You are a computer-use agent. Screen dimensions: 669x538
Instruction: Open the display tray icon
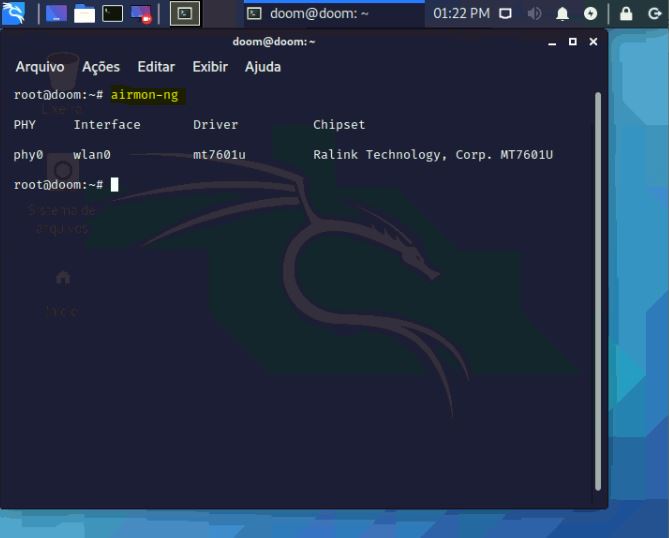point(506,13)
